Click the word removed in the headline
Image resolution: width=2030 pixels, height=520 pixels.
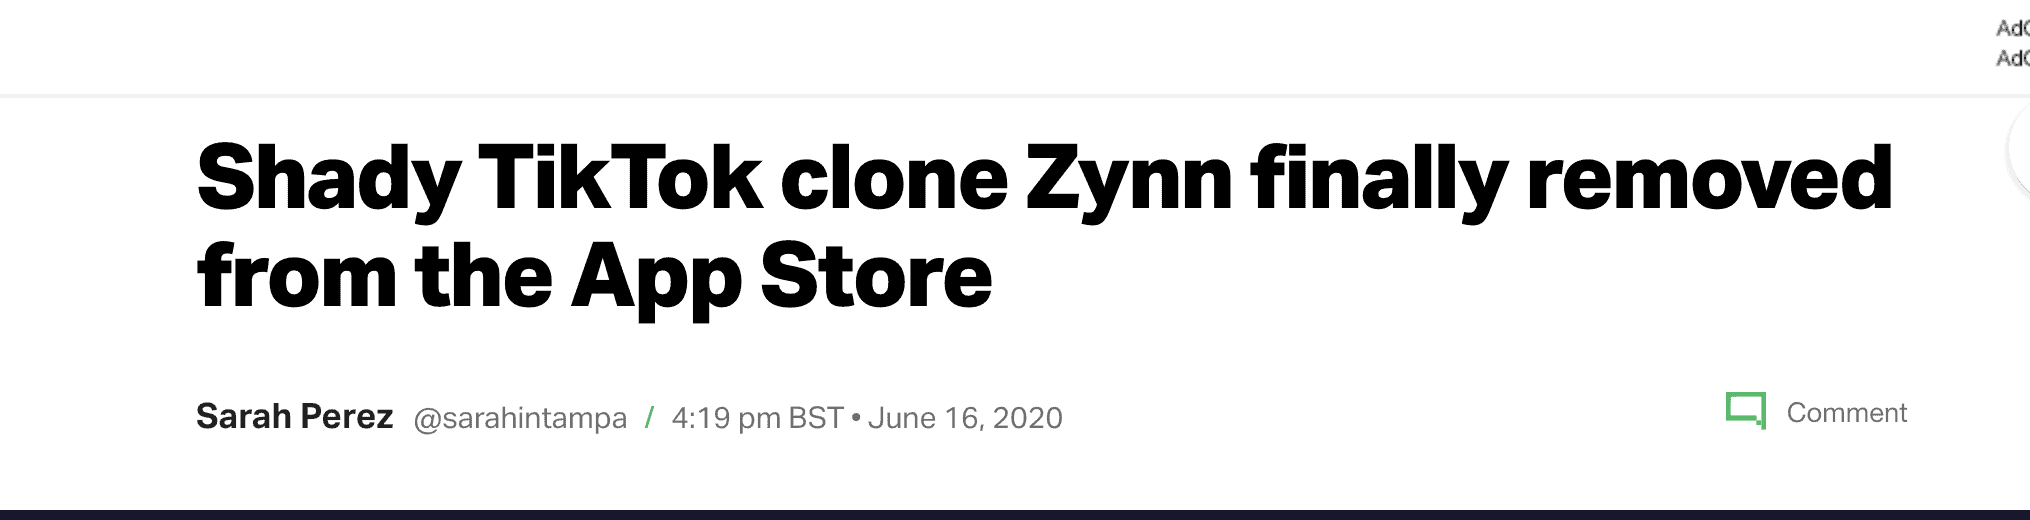point(1709,178)
